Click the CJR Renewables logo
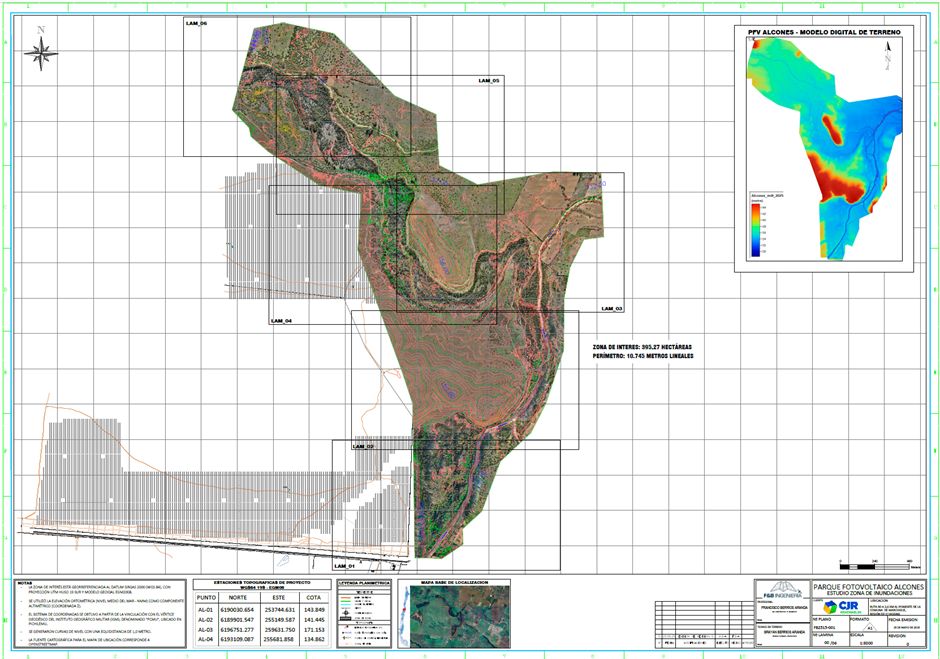Screen dimensions: 940x659 (x=842, y=607)
